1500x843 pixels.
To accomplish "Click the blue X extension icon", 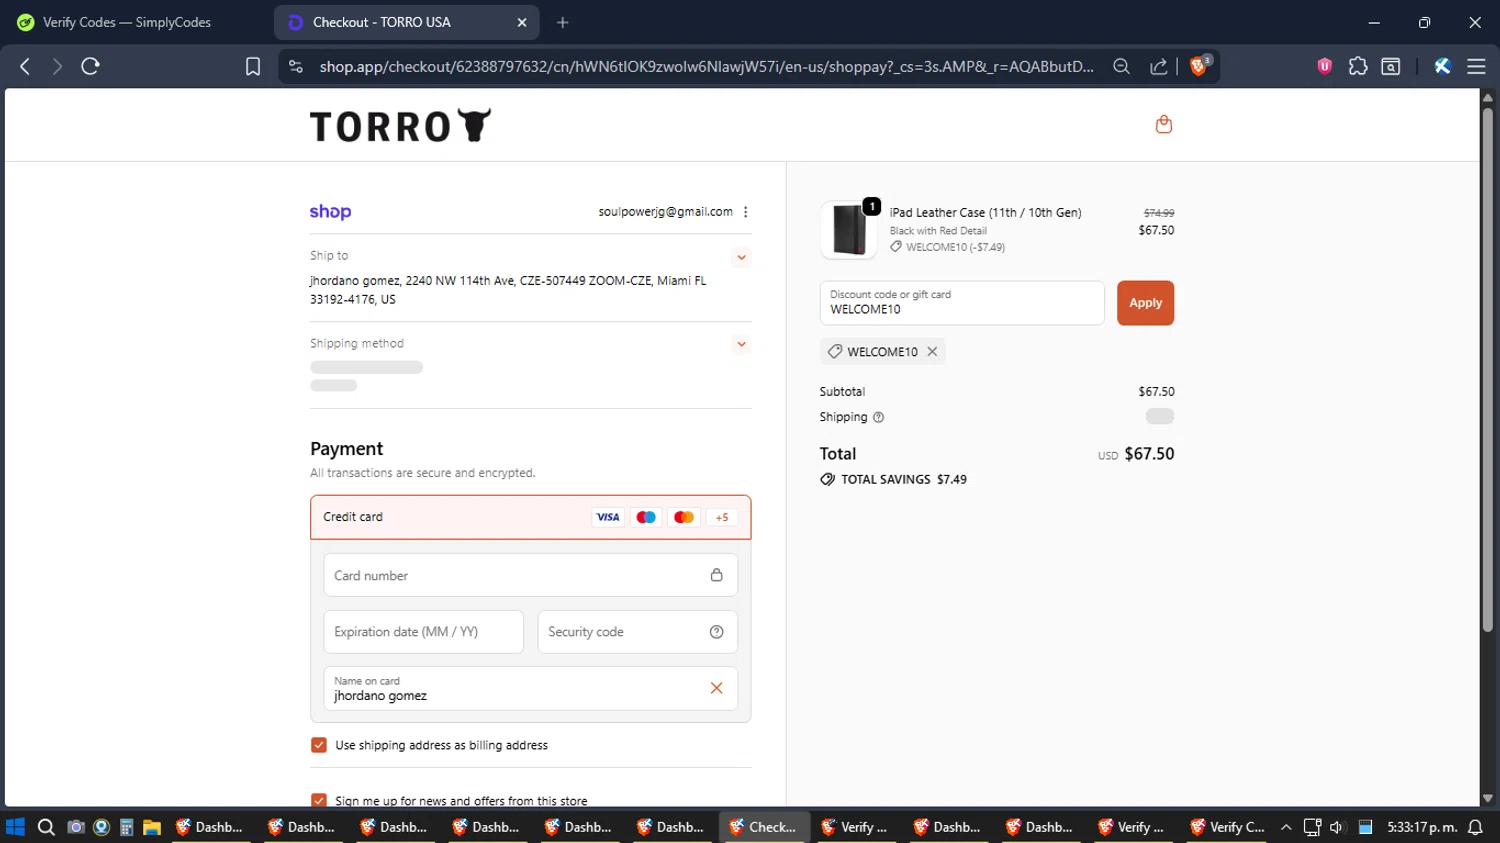I will coord(1442,66).
